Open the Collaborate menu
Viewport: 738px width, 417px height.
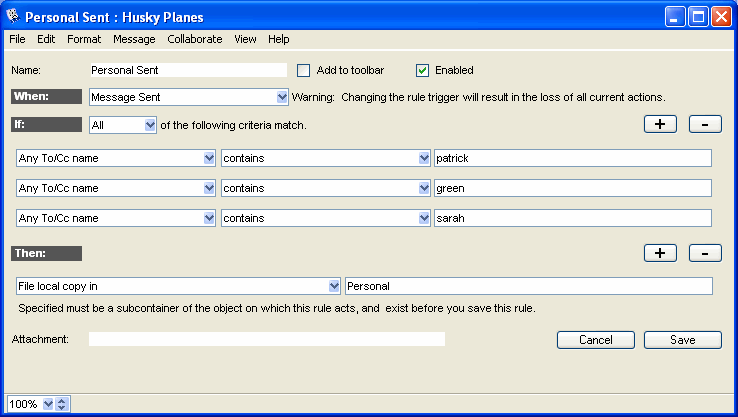point(195,39)
